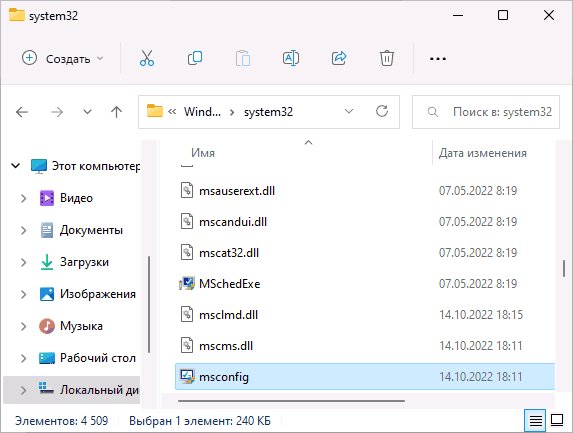
Task: Expand the Документы folder node
Action: (x=23, y=230)
